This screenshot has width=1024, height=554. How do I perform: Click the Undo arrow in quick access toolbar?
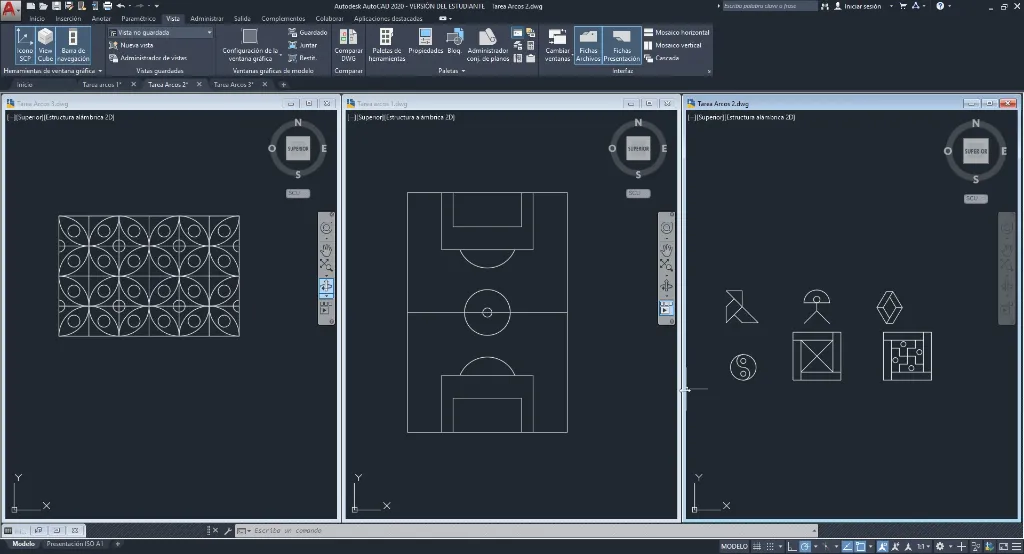(120, 6)
